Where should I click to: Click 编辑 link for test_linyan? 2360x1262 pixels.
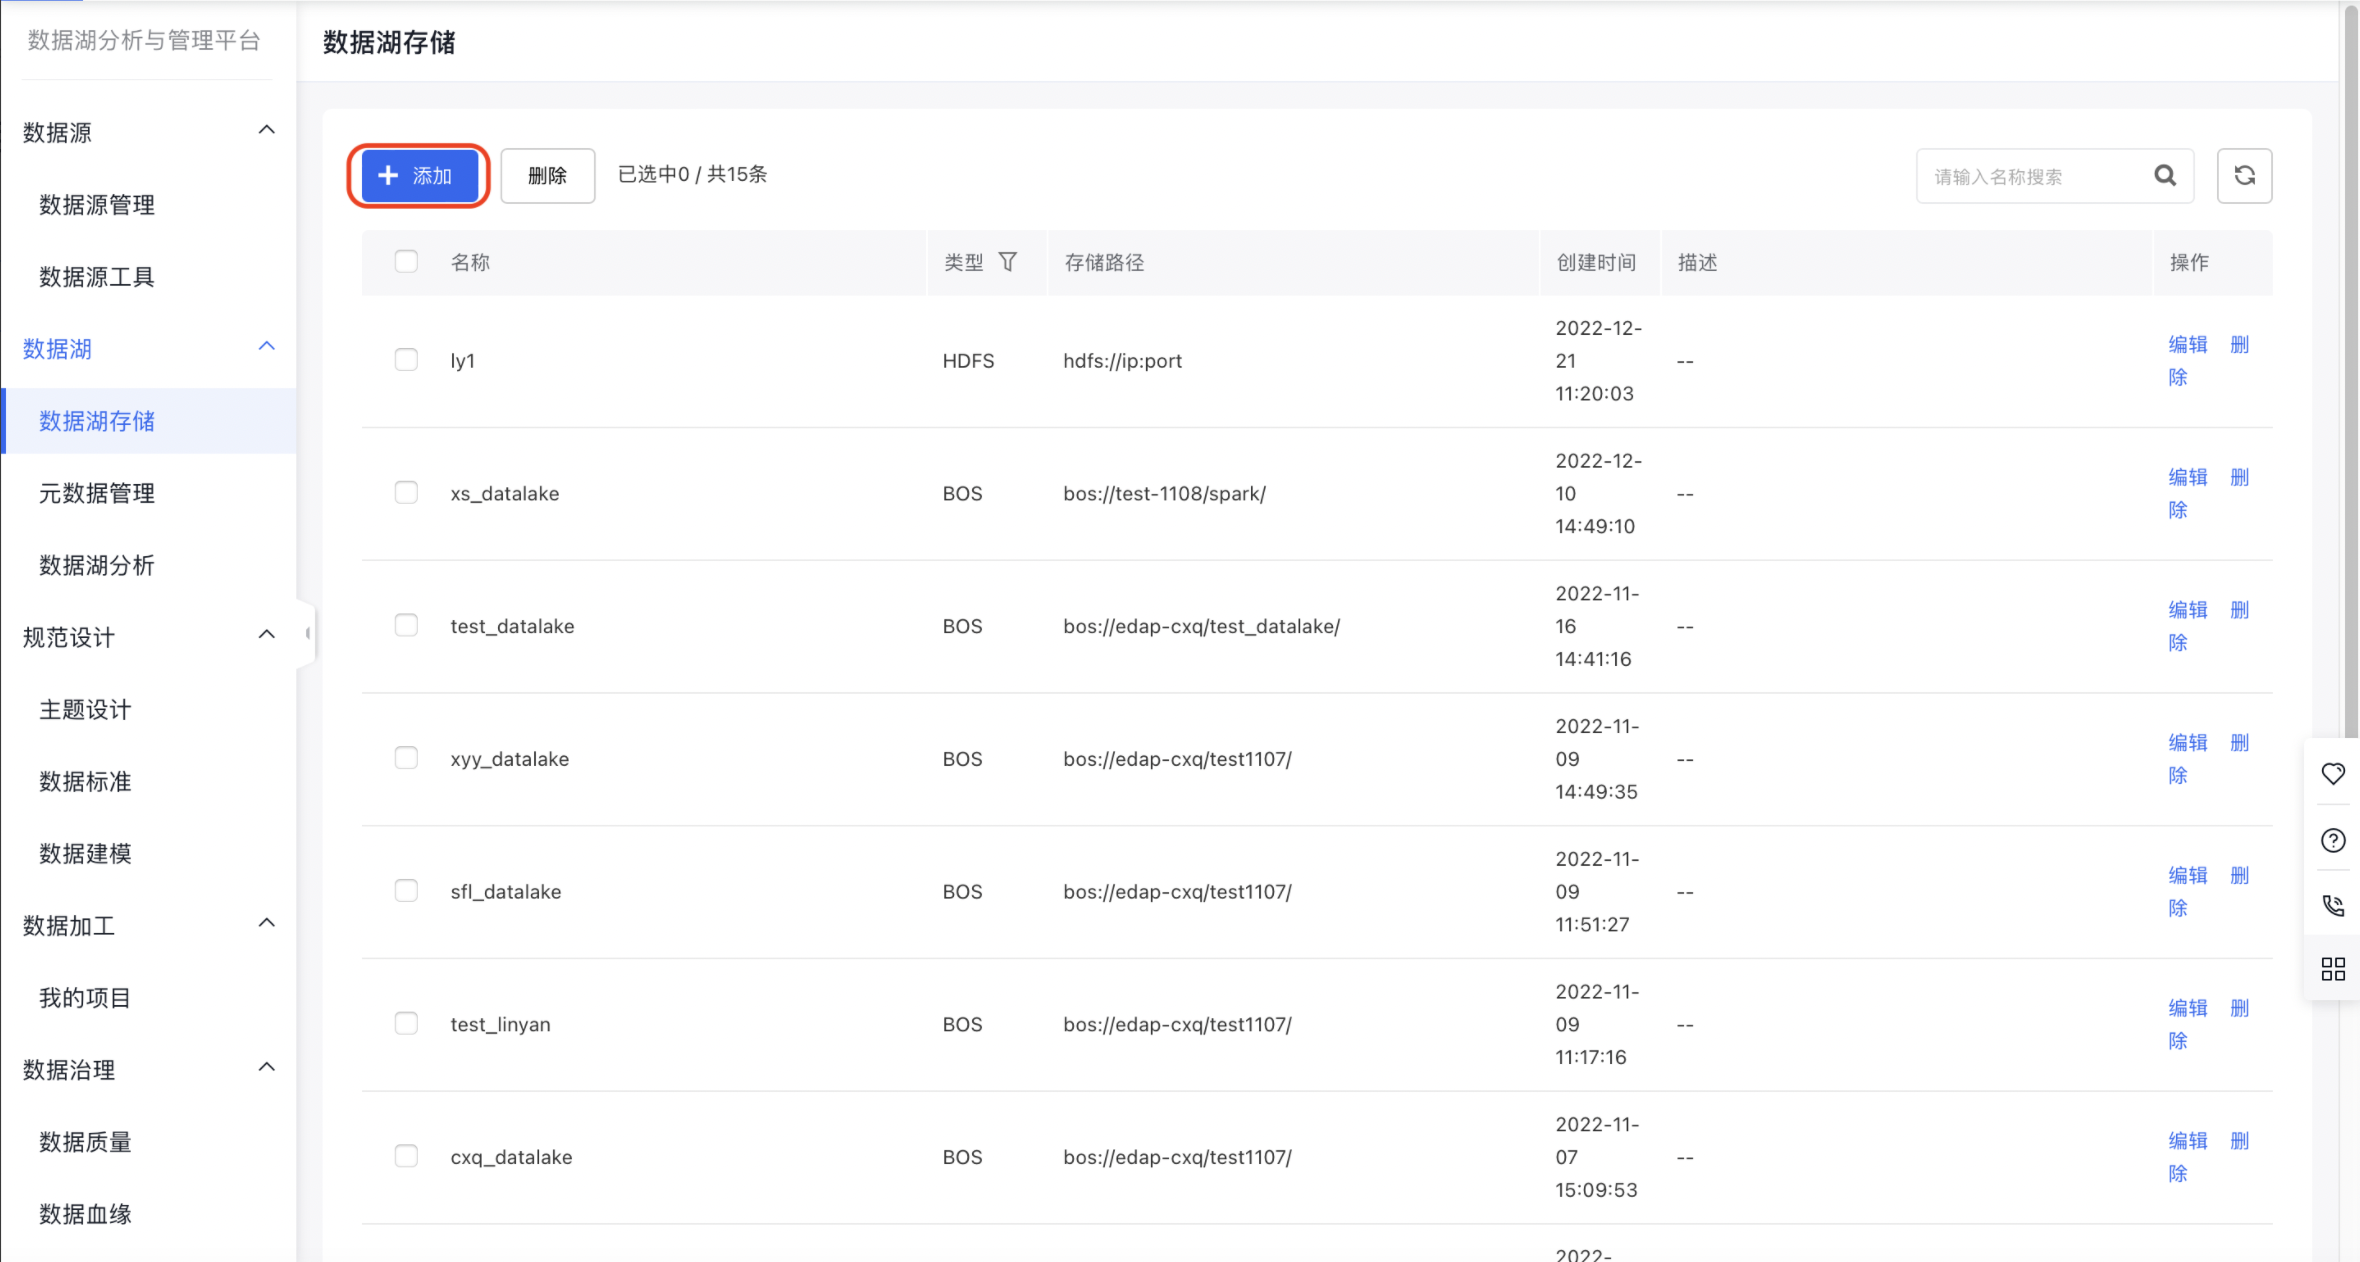click(x=2188, y=1008)
